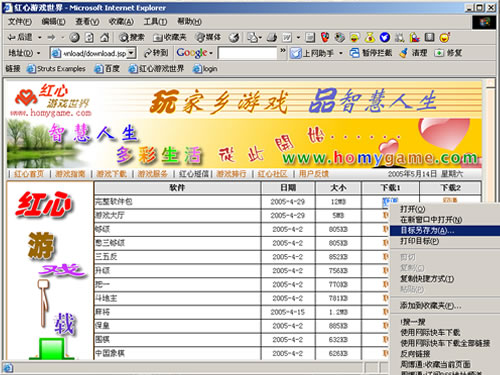Click the smiley face icon at toolbar end

(x=445, y=37)
